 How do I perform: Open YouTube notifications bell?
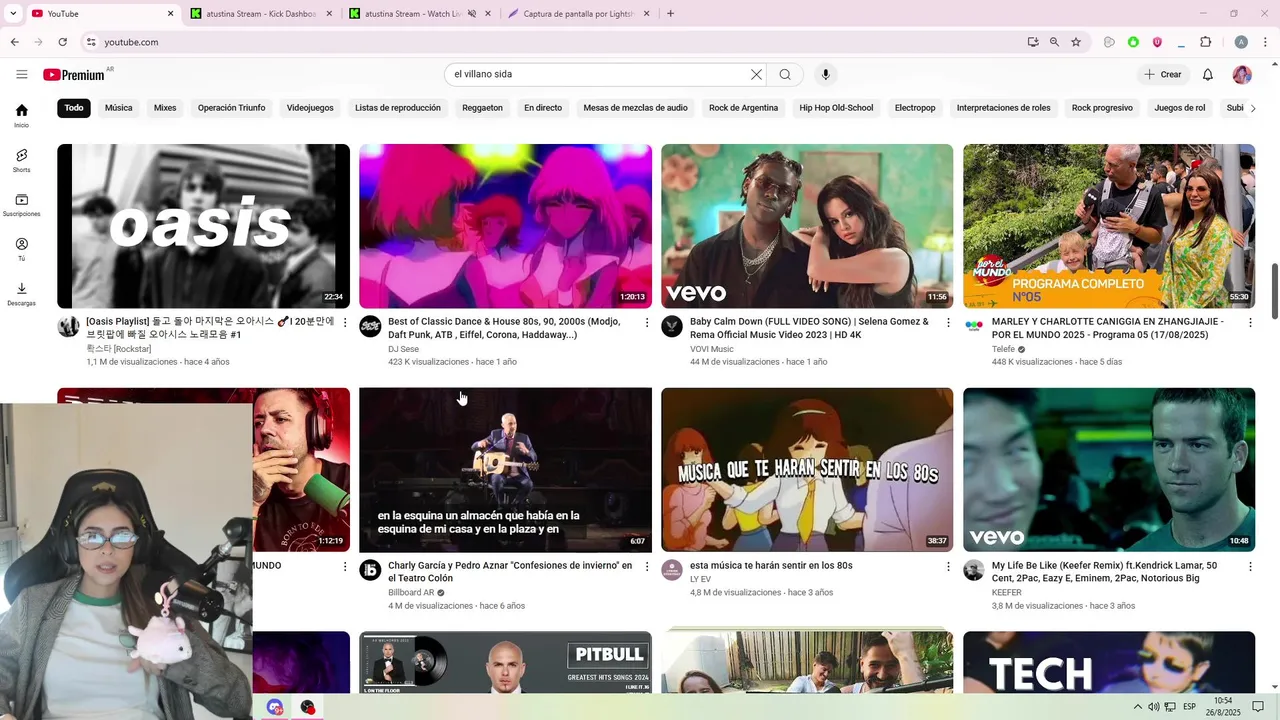[x=1208, y=74]
